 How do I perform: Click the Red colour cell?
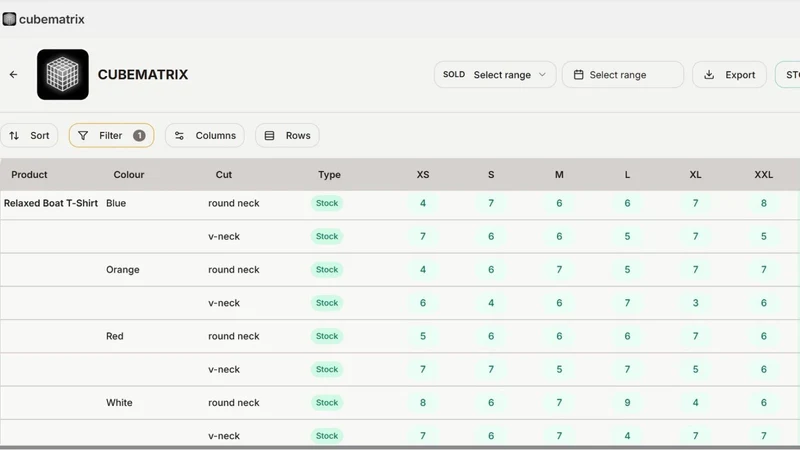pos(115,336)
